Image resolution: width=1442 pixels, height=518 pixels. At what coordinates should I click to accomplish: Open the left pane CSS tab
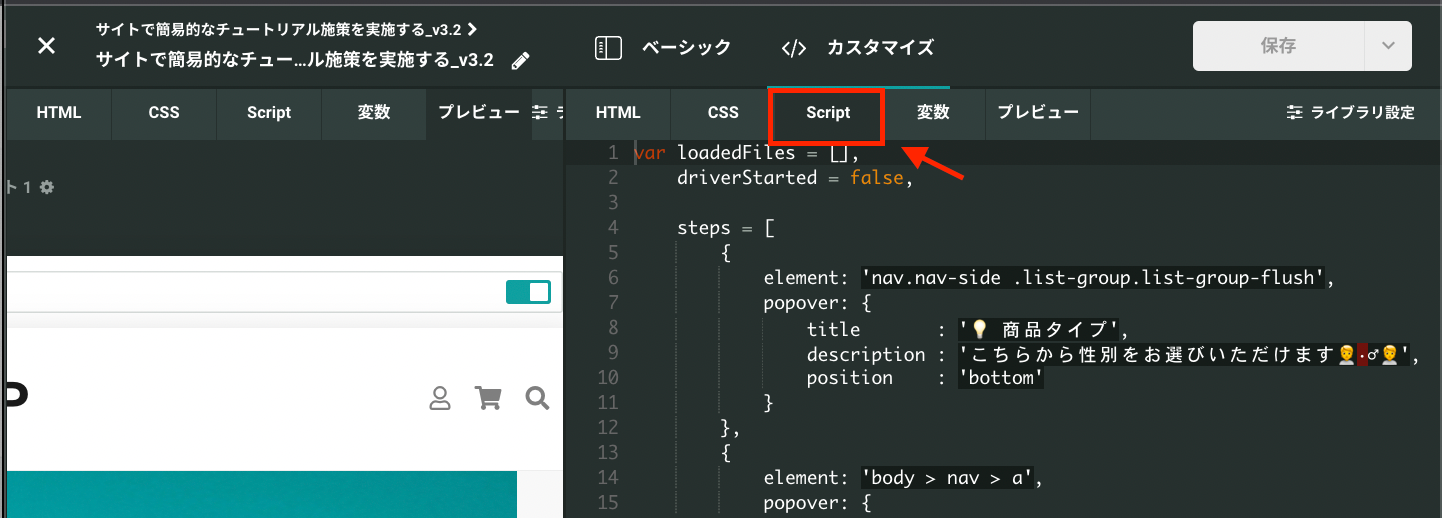164,113
